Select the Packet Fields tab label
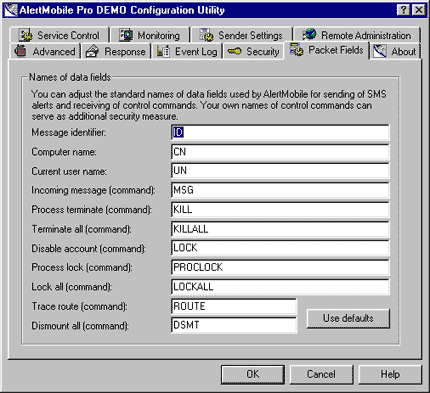This screenshot has height=393, width=430. [x=335, y=50]
